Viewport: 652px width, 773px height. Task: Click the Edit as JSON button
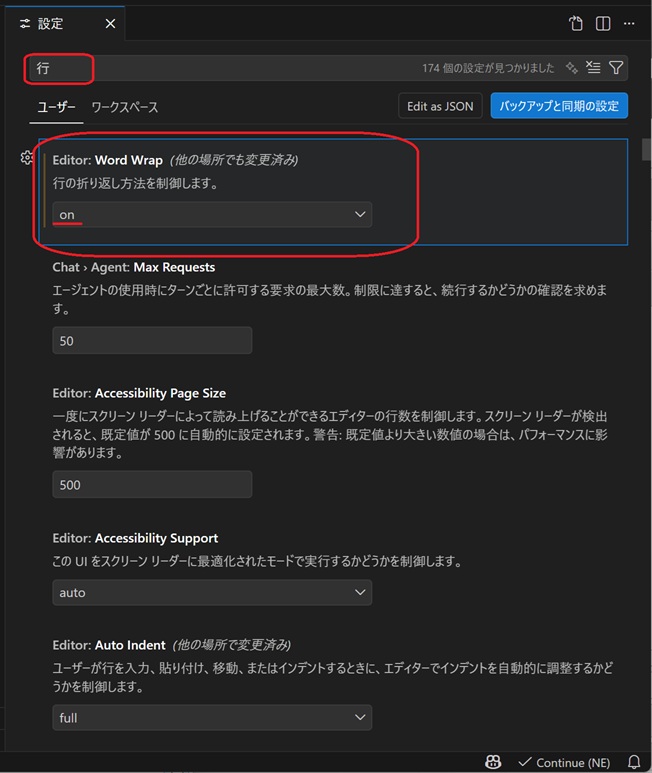coord(440,106)
